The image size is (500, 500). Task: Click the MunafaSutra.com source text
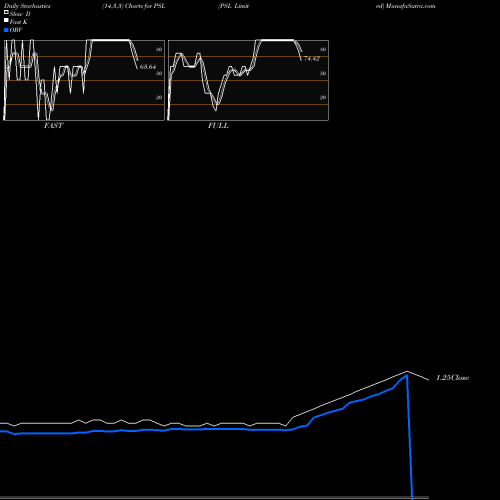(x=410, y=6)
